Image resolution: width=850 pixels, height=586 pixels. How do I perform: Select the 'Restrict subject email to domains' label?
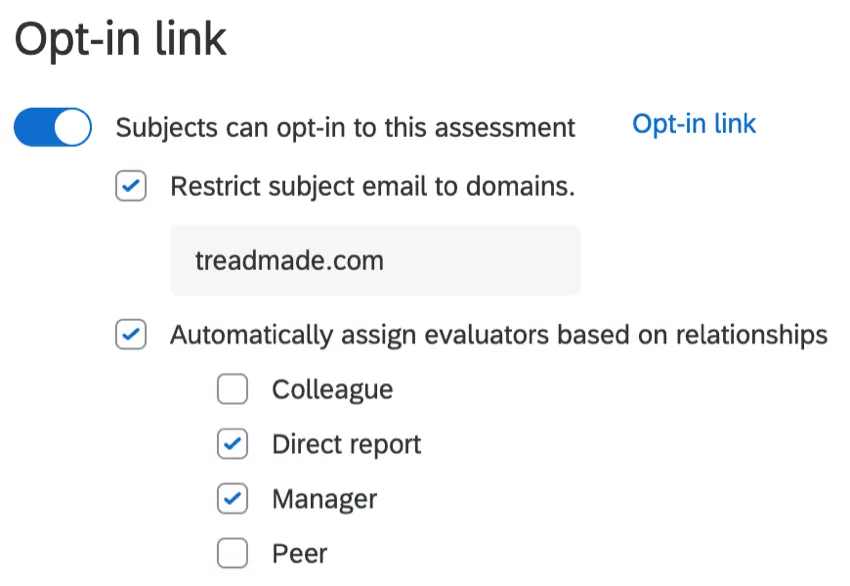coord(373,187)
